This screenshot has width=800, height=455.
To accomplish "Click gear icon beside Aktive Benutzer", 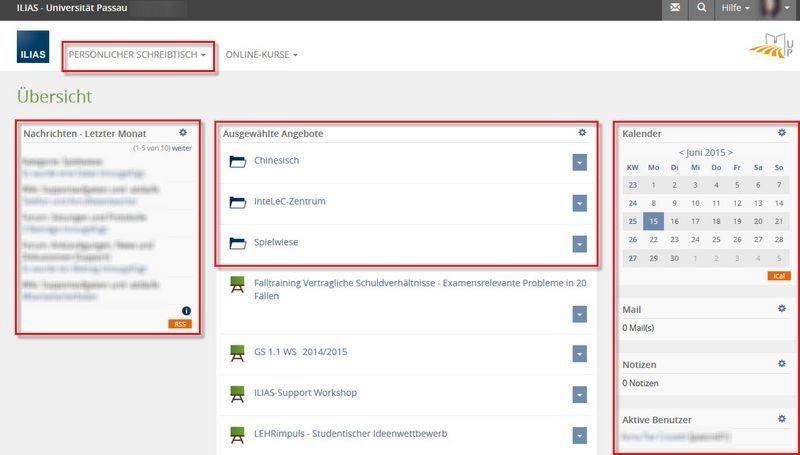I will (782, 418).
